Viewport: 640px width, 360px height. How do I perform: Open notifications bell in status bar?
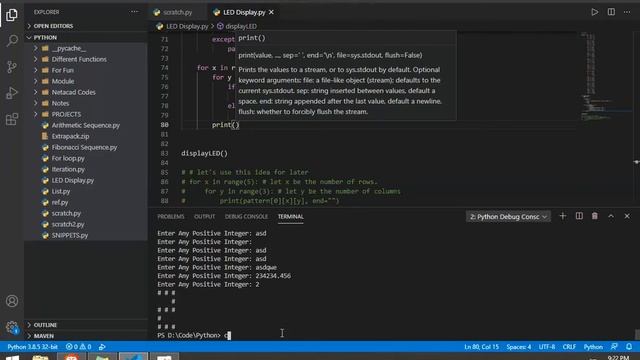tap(629, 347)
